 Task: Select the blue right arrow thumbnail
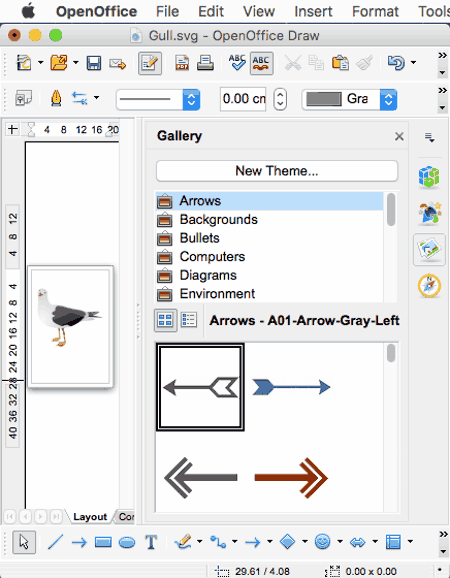(291, 387)
